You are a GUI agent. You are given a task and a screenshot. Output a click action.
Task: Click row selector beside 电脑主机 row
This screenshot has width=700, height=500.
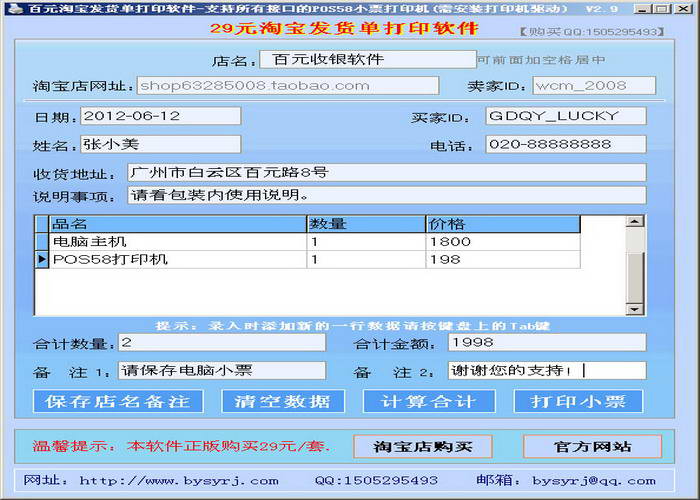(x=42, y=242)
